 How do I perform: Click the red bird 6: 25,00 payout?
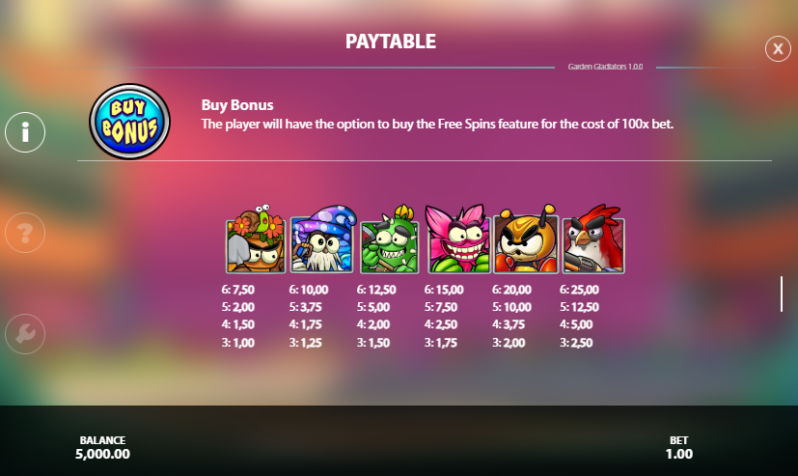(579, 290)
